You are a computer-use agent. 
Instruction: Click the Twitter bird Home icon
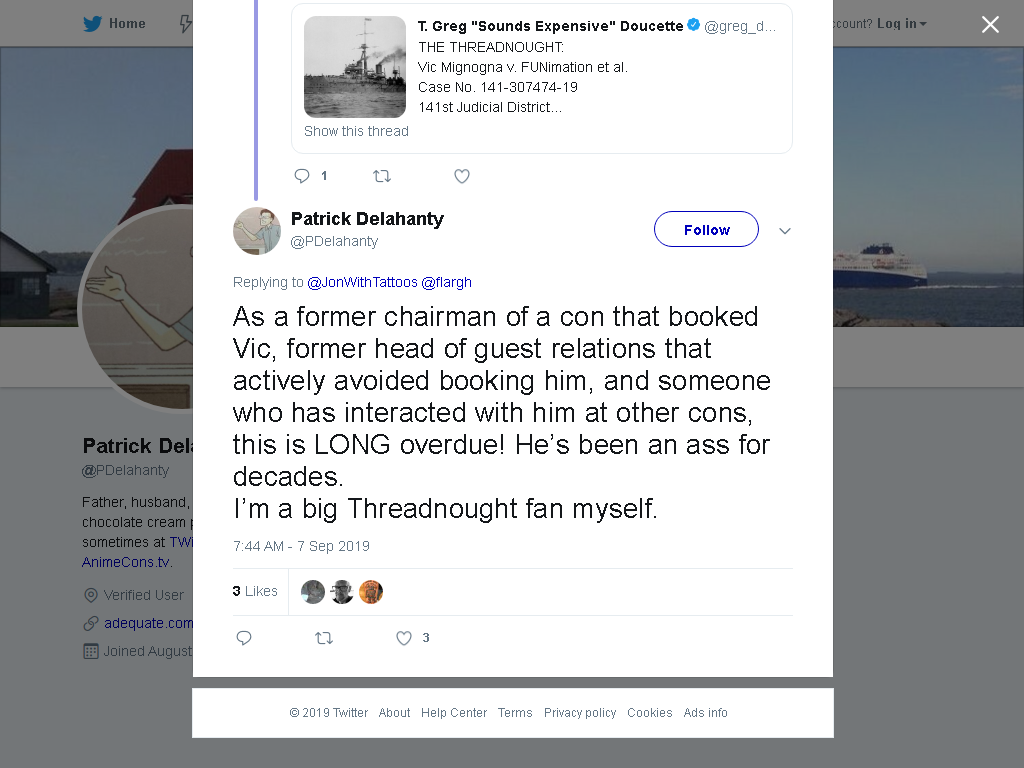click(92, 24)
